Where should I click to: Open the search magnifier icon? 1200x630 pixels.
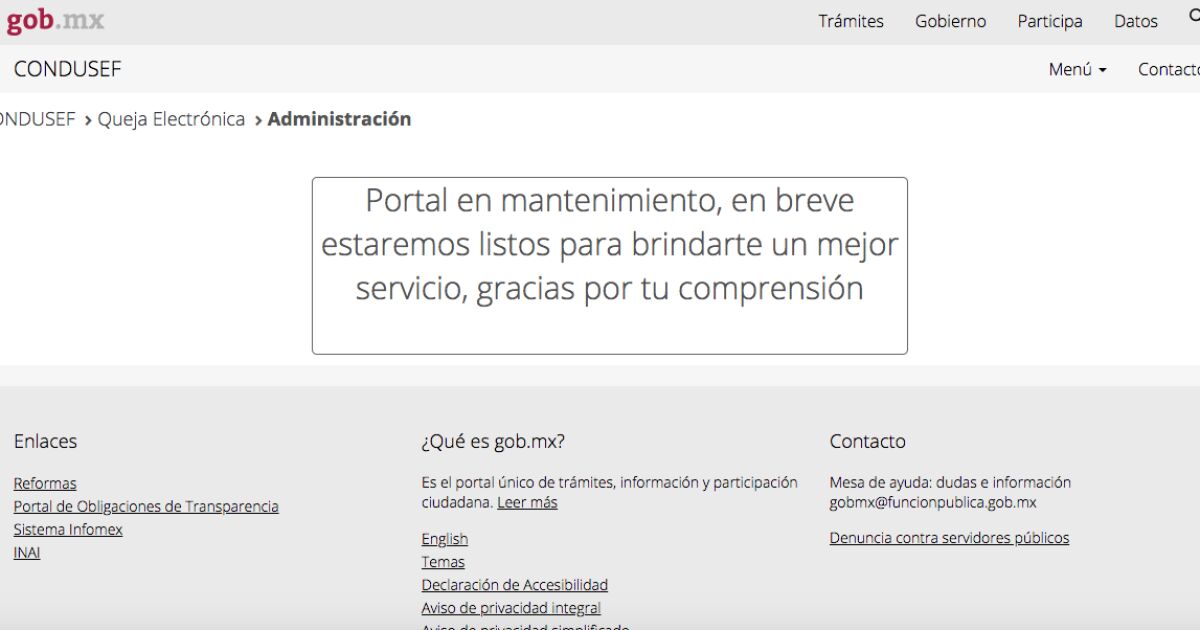1194,14
